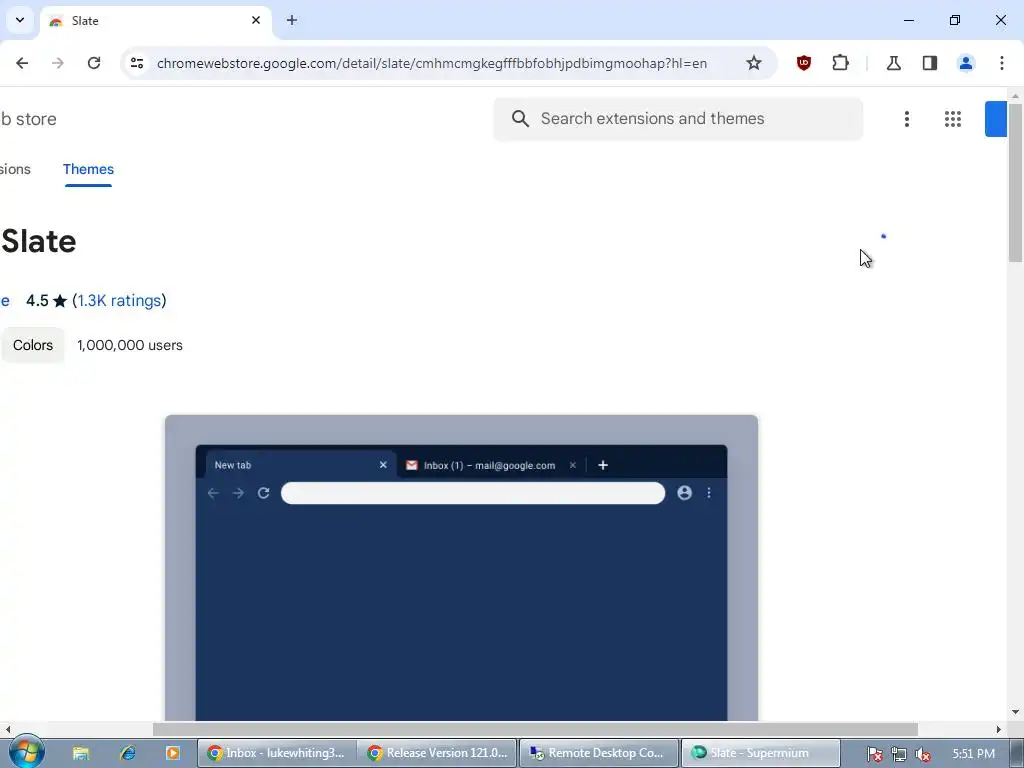The width and height of the screenshot is (1024, 768).
Task: Click the scroll right arrow of horizontal scrollbar
Action: [x=999, y=729]
